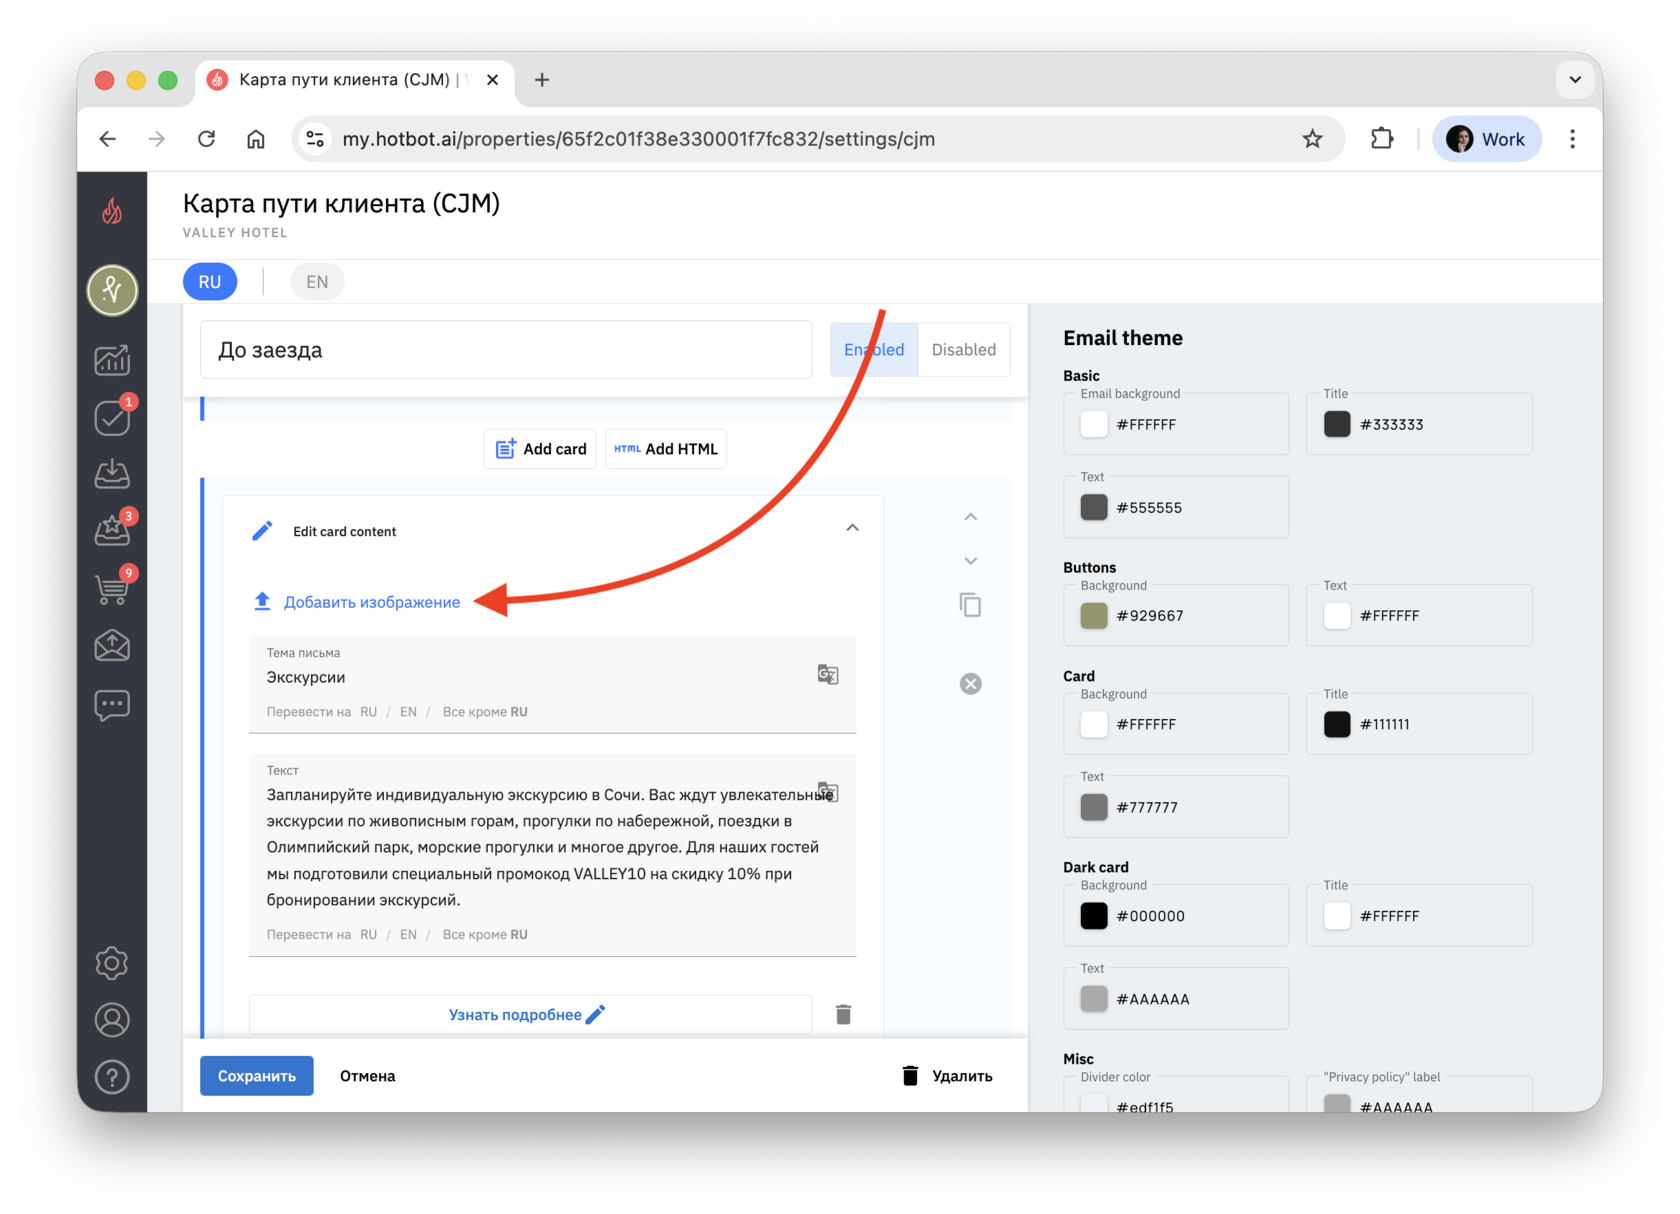Switch to the RU language tab

pos(210,282)
